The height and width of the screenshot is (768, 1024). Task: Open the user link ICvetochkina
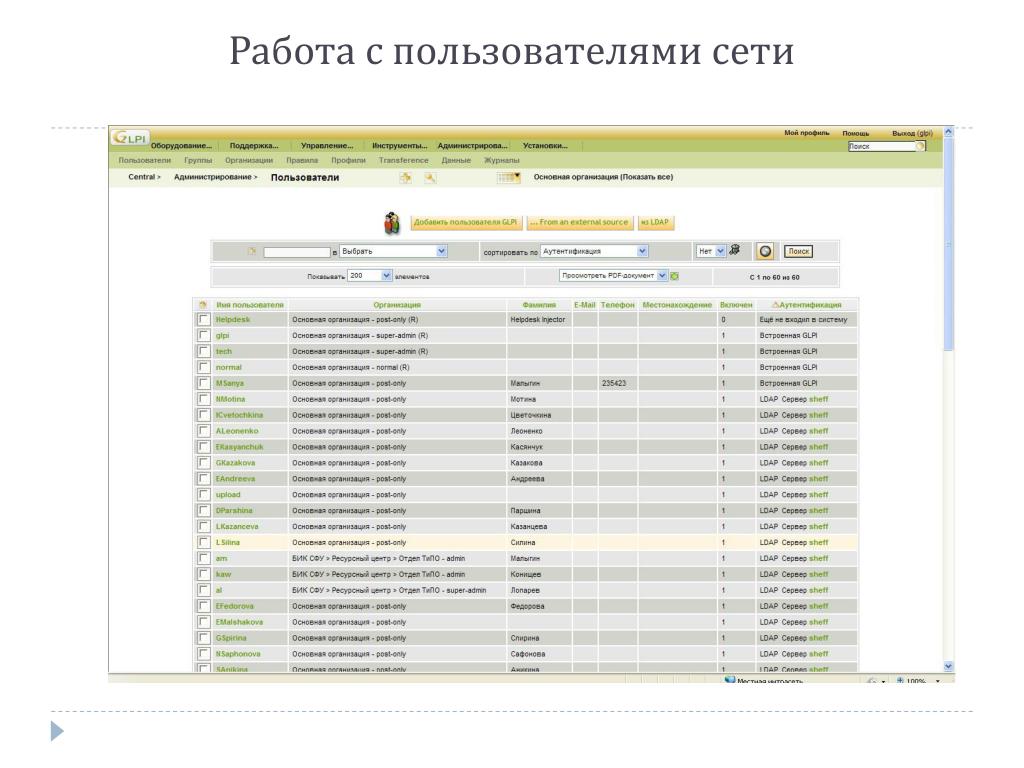(x=240, y=415)
